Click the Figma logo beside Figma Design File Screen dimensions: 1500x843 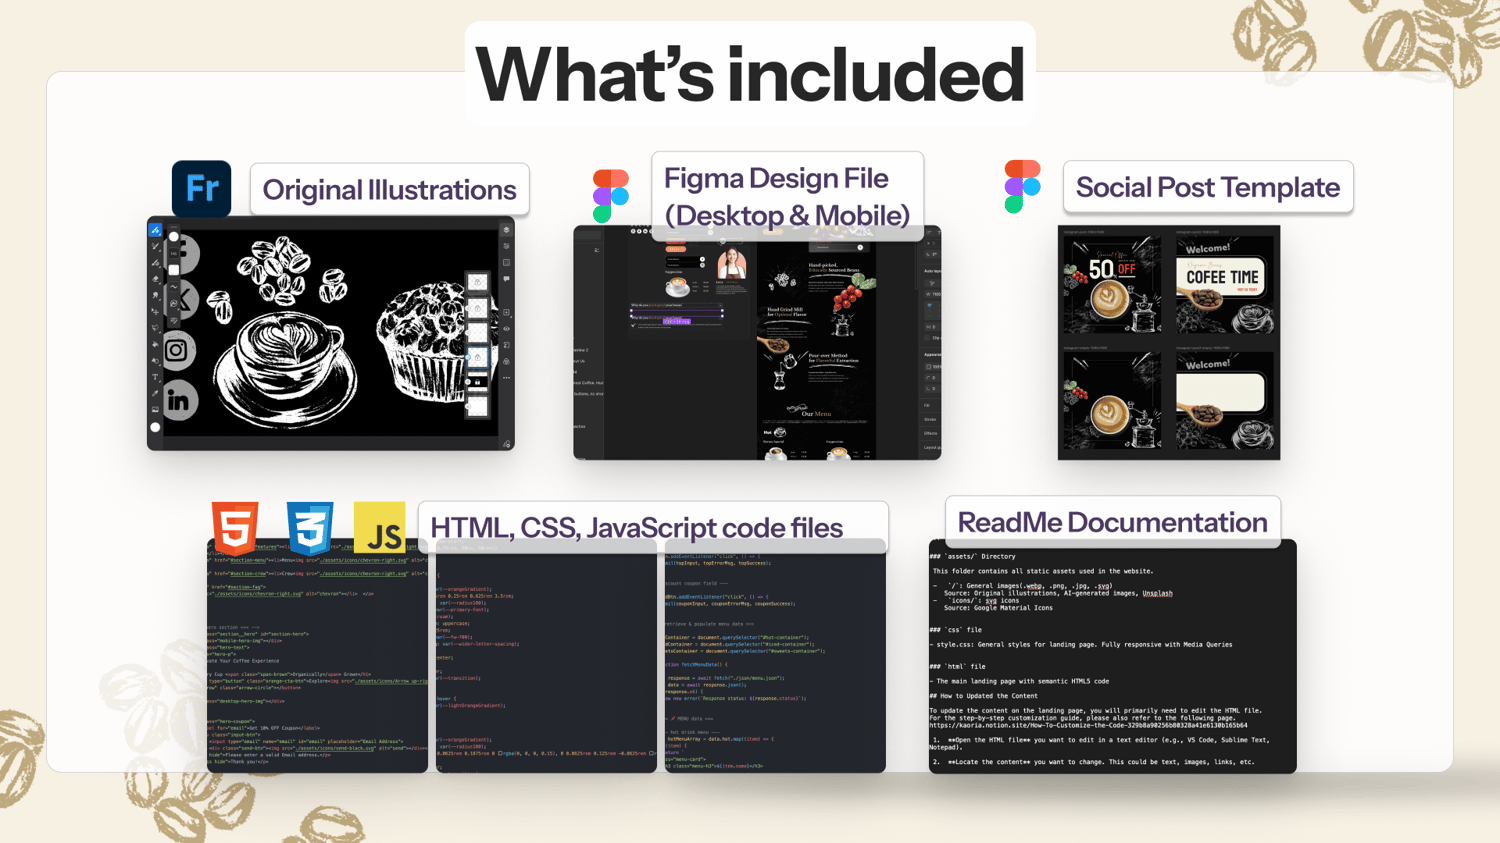(x=610, y=196)
